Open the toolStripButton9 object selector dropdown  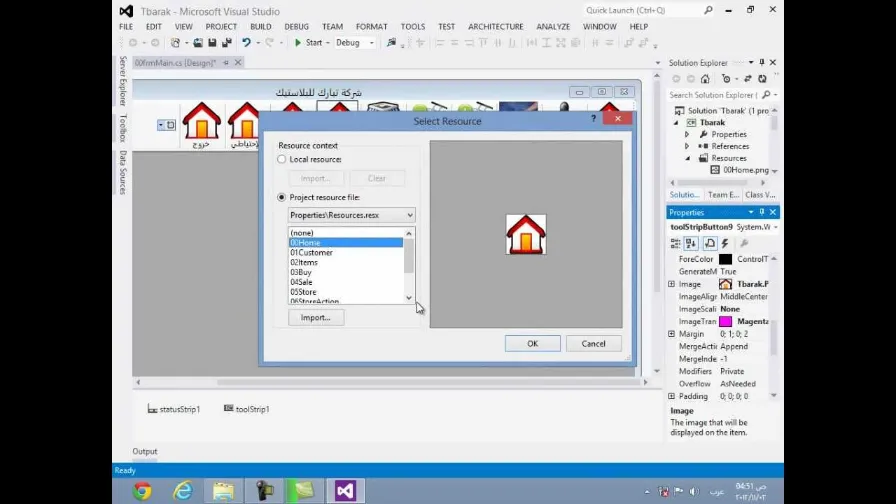775,227
